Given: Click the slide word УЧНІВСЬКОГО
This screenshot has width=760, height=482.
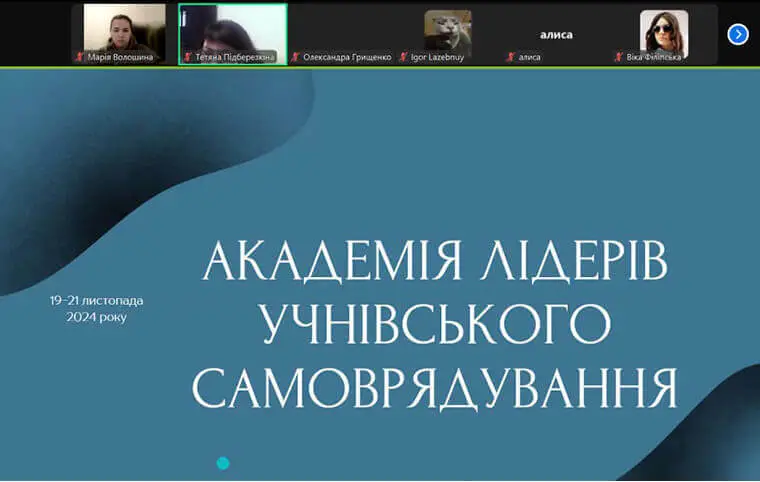Looking at the screenshot, I should 435,324.
